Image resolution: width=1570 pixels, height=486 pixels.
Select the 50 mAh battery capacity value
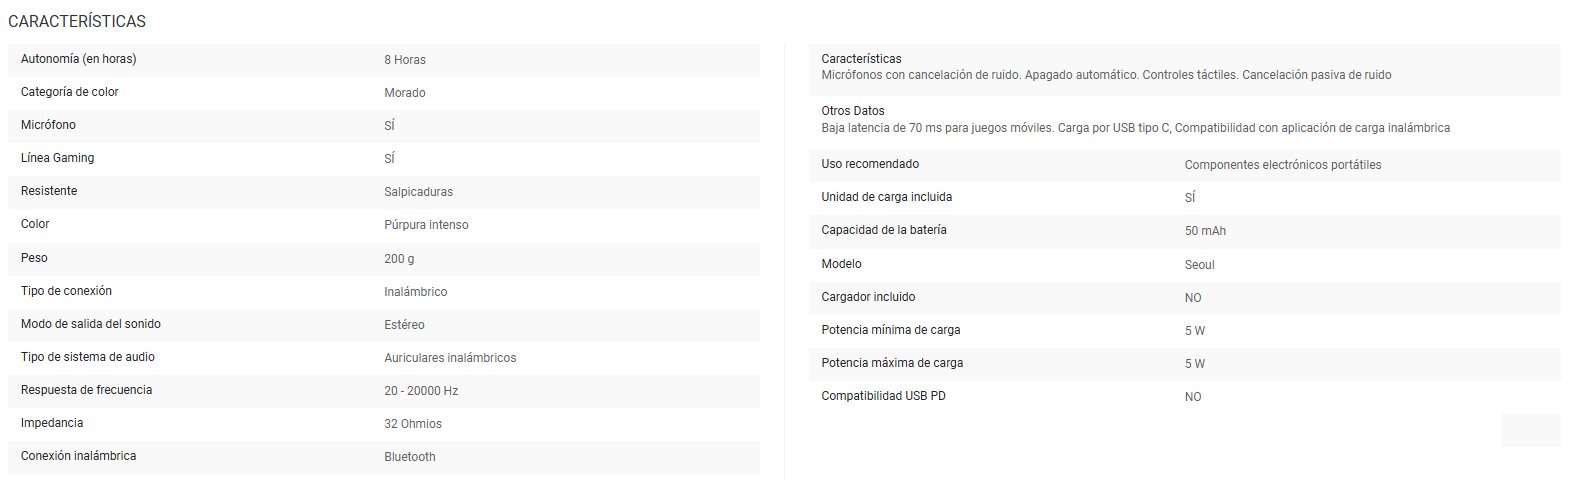click(1205, 231)
